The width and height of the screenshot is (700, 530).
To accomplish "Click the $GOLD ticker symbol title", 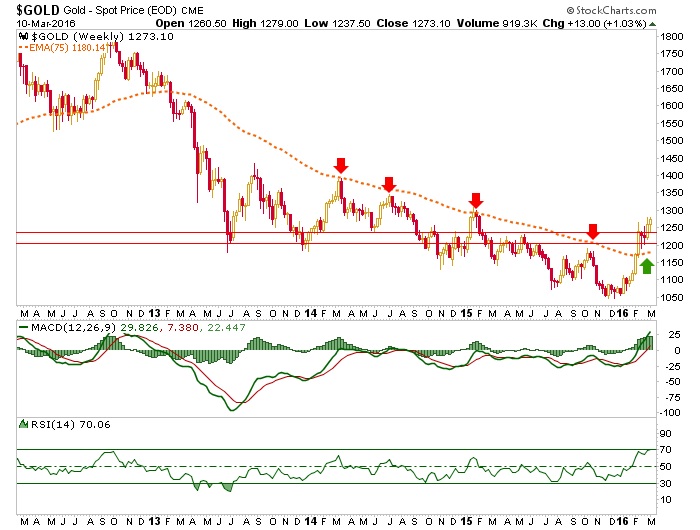I will click(38, 10).
